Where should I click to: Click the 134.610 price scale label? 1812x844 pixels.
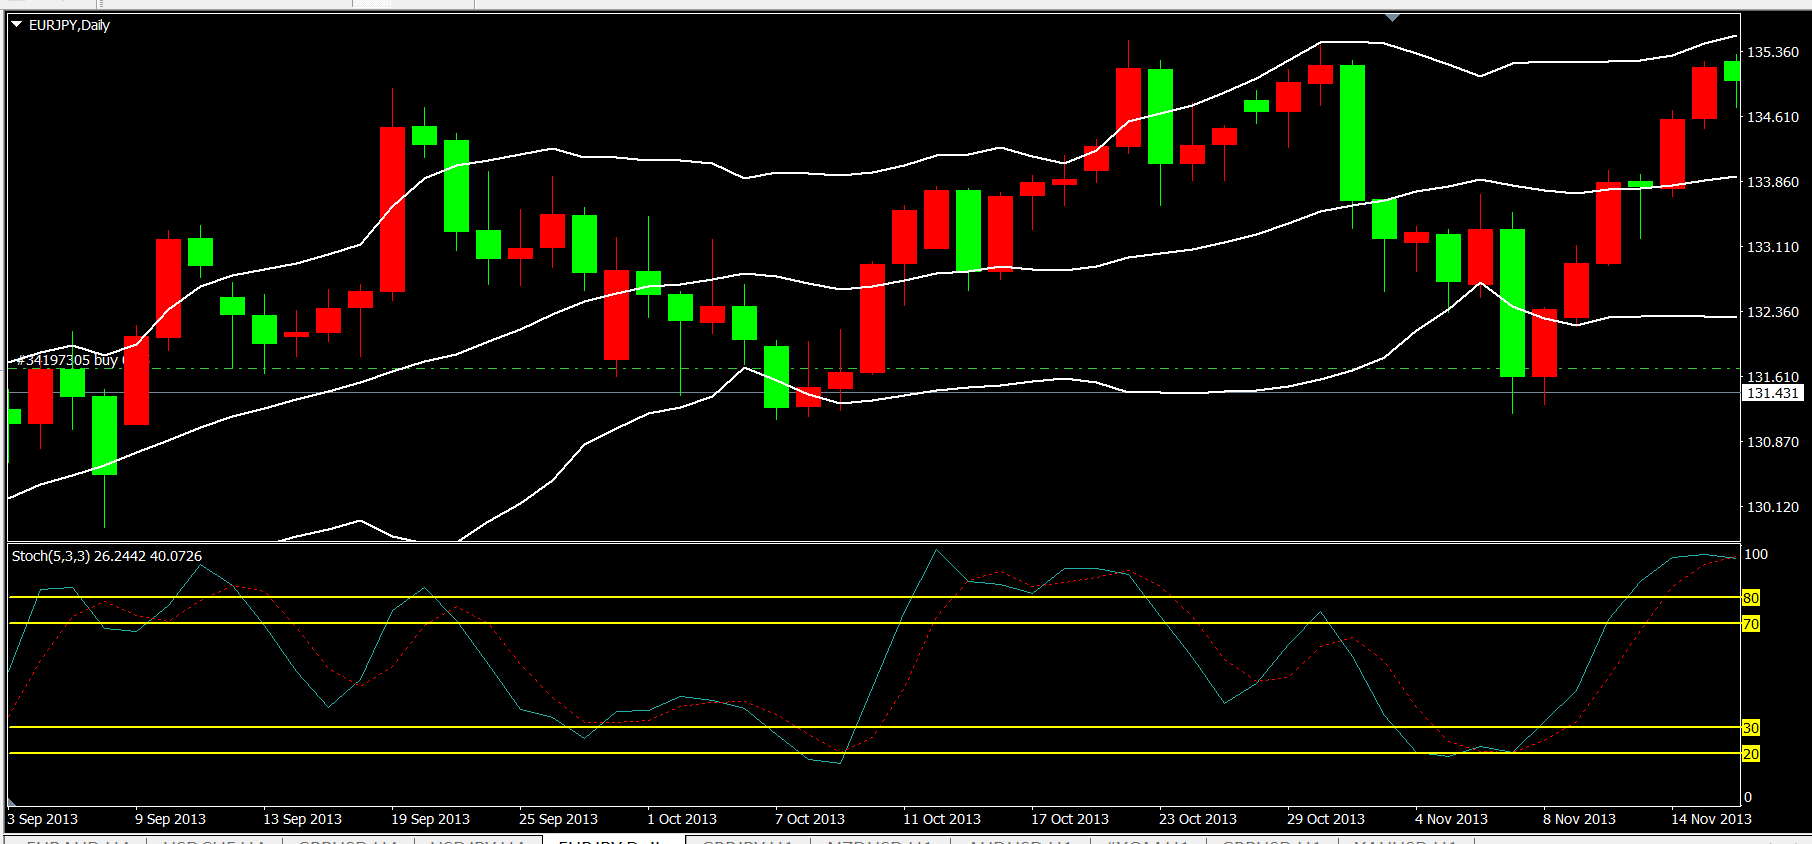tap(1772, 117)
